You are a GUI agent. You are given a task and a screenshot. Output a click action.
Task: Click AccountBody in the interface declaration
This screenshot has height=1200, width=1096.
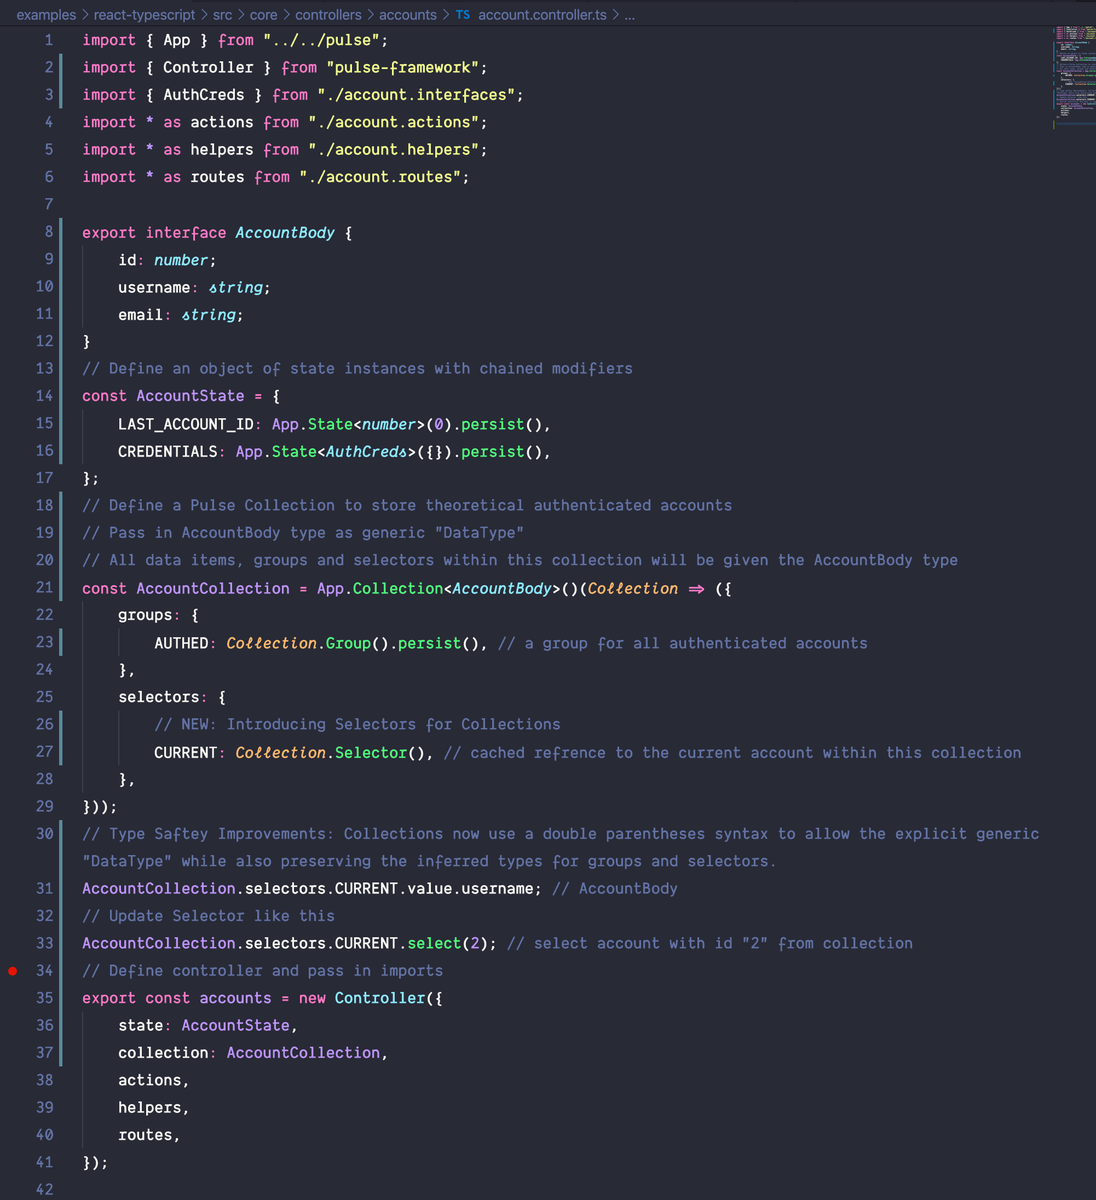[x=285, y=232]
